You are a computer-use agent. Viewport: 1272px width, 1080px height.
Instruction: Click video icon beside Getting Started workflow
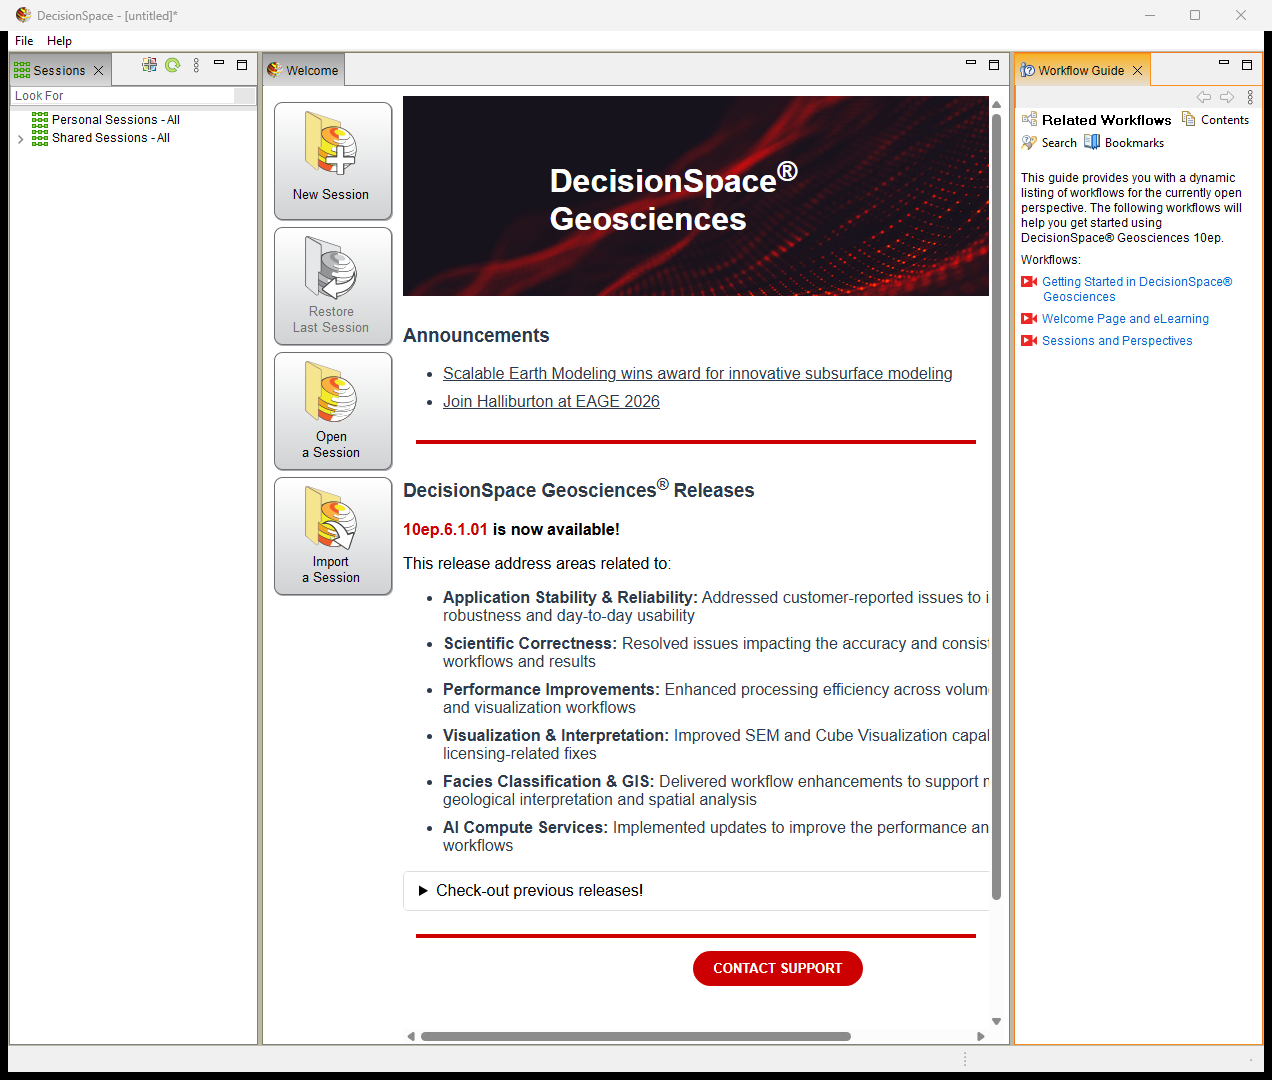tap(1029, 282)
